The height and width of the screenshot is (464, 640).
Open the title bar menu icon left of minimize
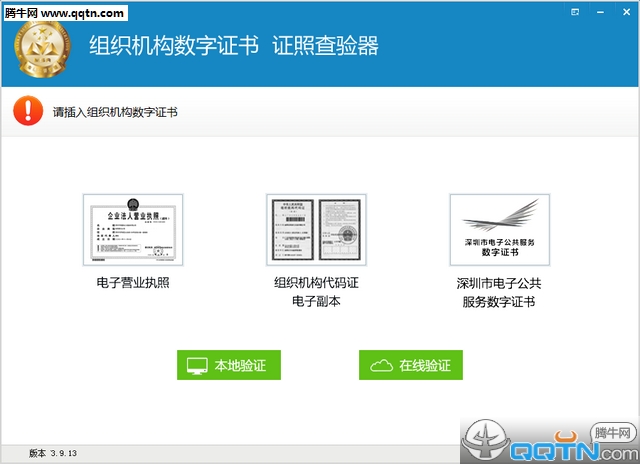pos(575,12)
